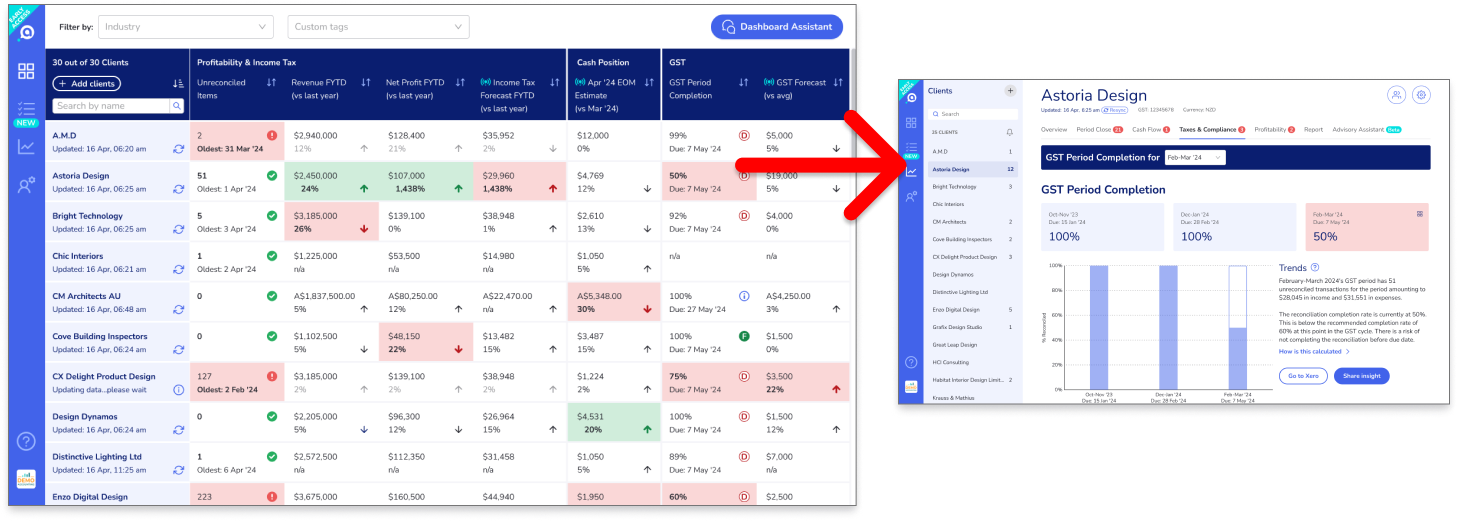Toggle sort on GST Period Completion column
Screen dimensions: 1458x521
[745, 82]
